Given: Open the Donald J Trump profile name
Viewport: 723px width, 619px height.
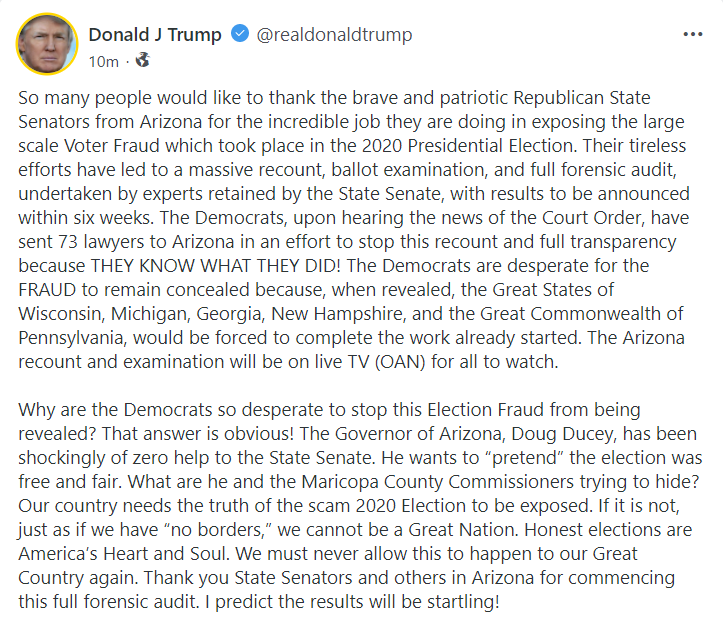Looking at the screenshot, I should pyautogui.click(x=155, y=35).
